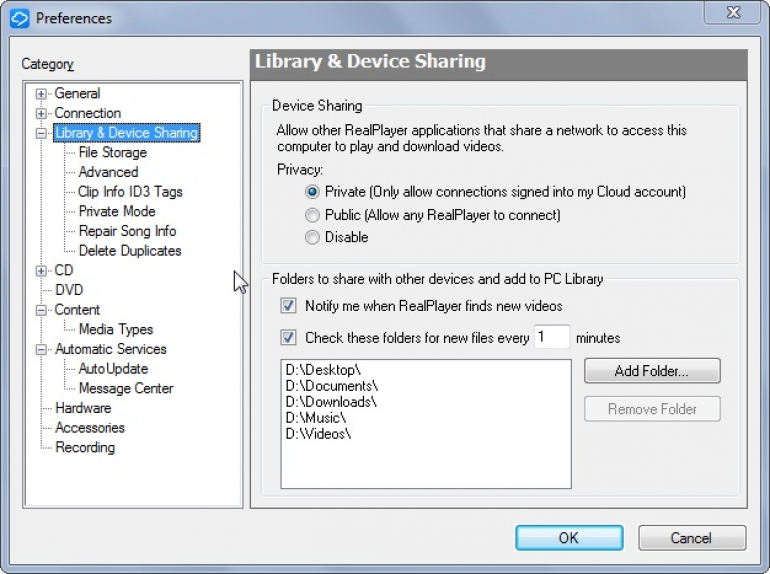Viewport: 770px width, 574px height.
Task: Collapse the Library & Device Sharing node
Action: coord(41,133)
